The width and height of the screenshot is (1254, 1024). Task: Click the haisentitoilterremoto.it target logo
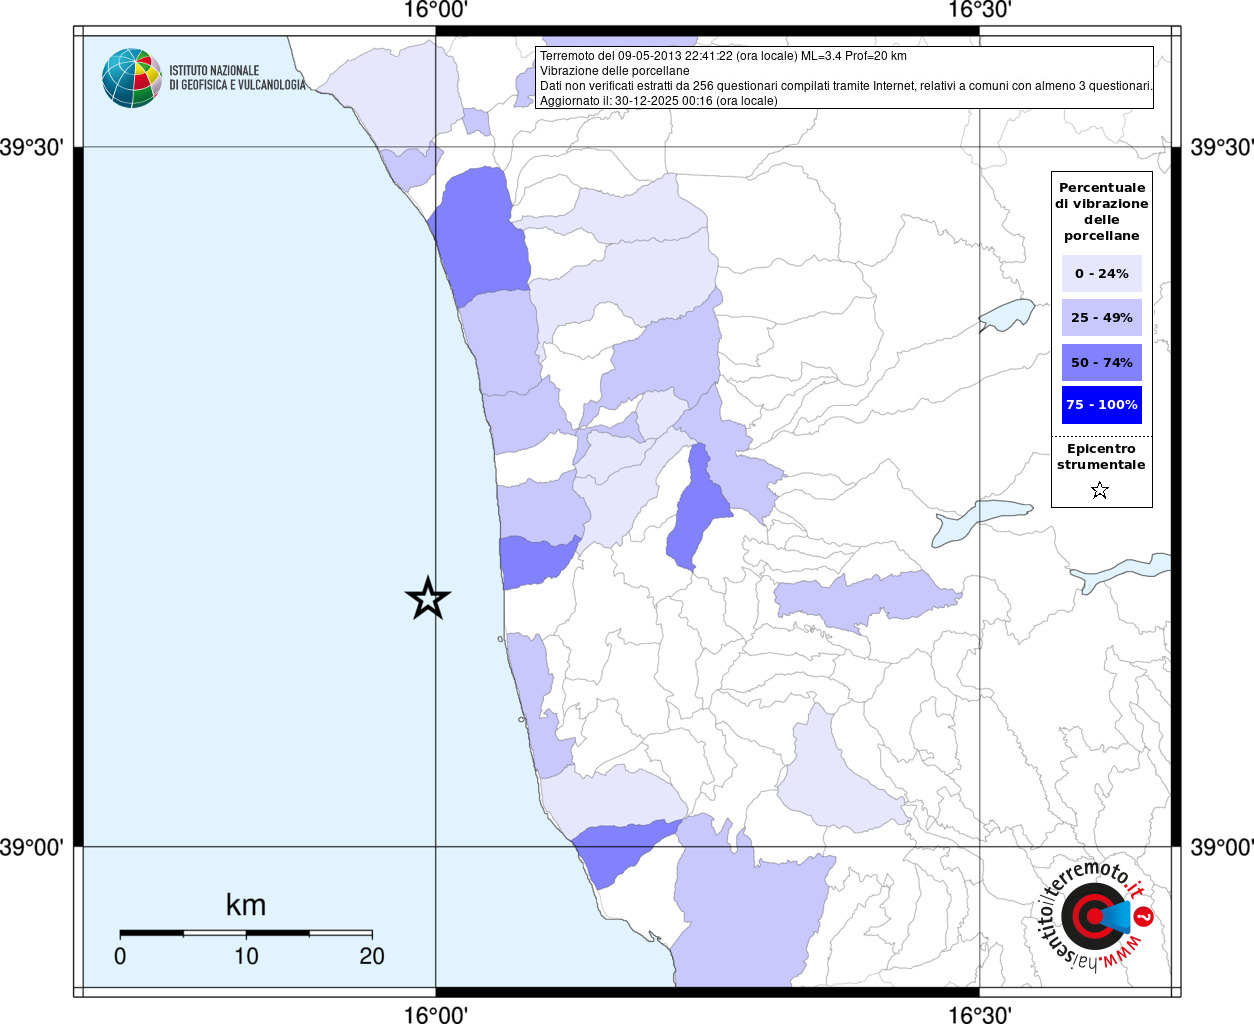click(1093, 916)
